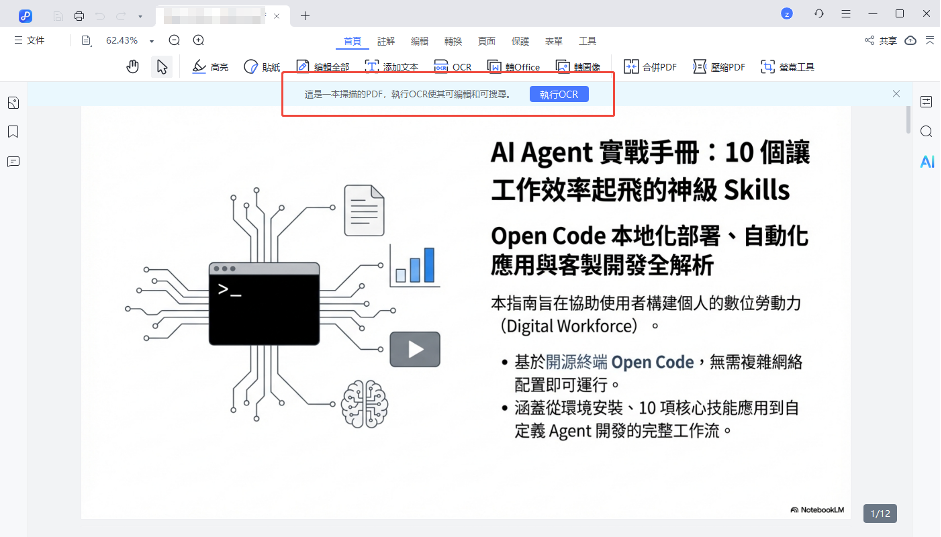Image resolution: width=941 pixels, height=537 pixels.
Task: Switch to the 註解 annotation tab
Action: pos(386,41)
